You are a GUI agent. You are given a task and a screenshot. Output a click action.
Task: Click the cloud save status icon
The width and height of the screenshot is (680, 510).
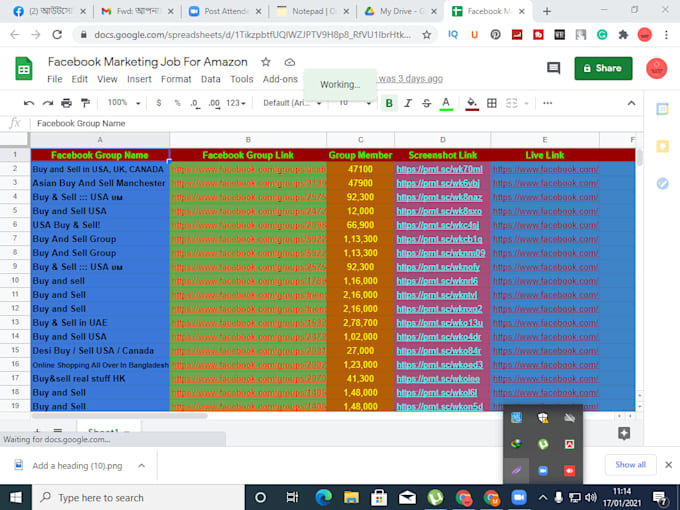290,62
